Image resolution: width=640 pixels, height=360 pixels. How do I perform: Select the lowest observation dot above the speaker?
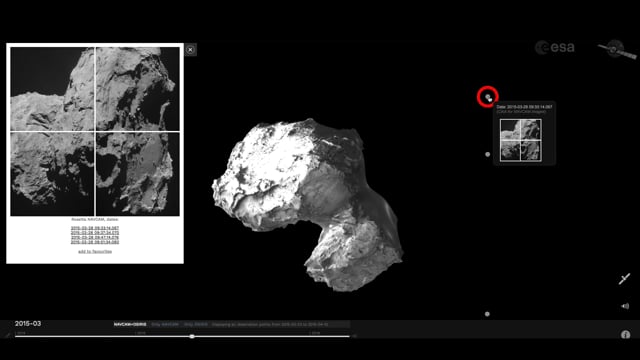487,314
